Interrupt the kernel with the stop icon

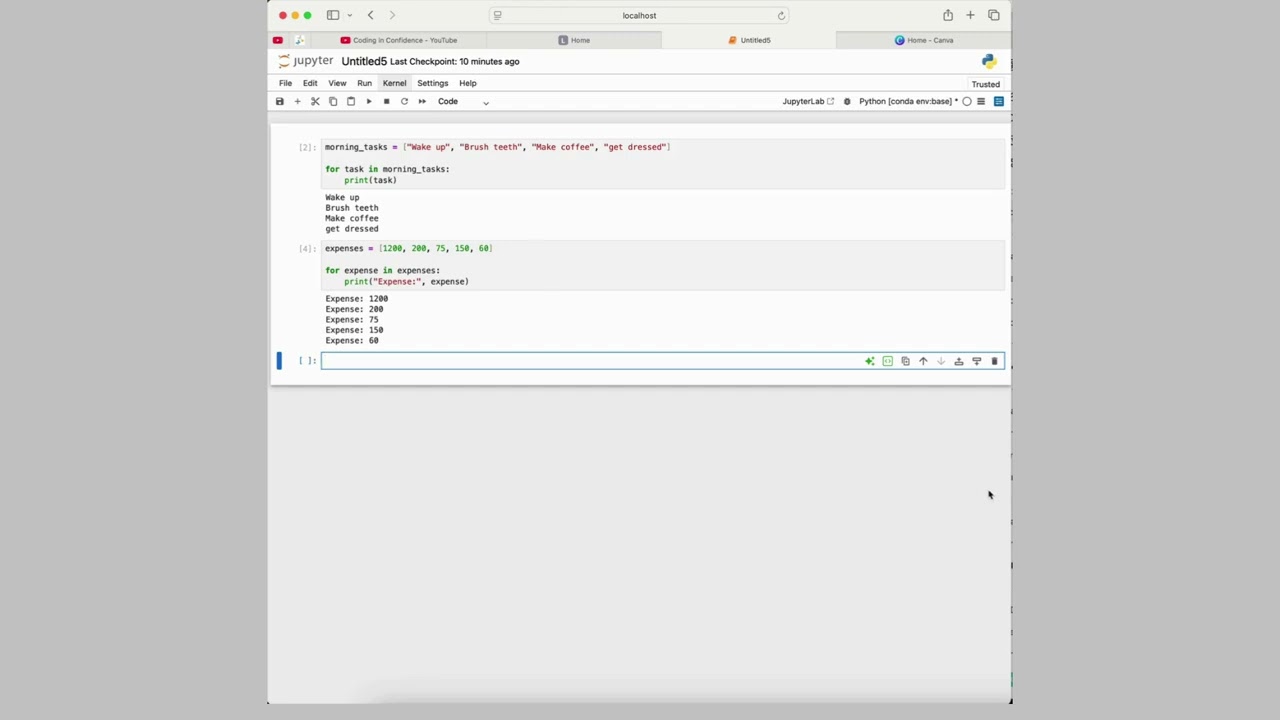tap(386, 101)
